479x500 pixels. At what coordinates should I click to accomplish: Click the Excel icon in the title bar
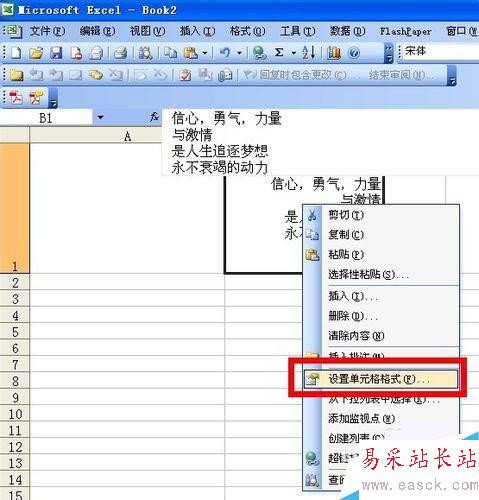7,9
